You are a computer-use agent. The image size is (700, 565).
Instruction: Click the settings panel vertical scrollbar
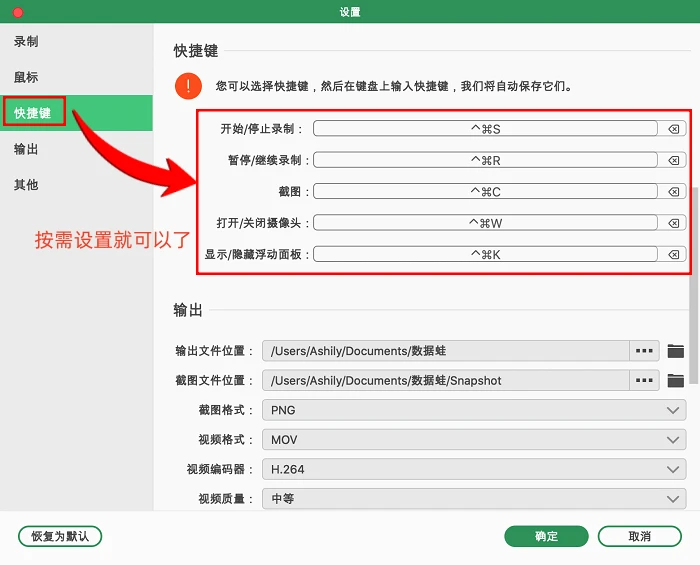pos(693,285)
